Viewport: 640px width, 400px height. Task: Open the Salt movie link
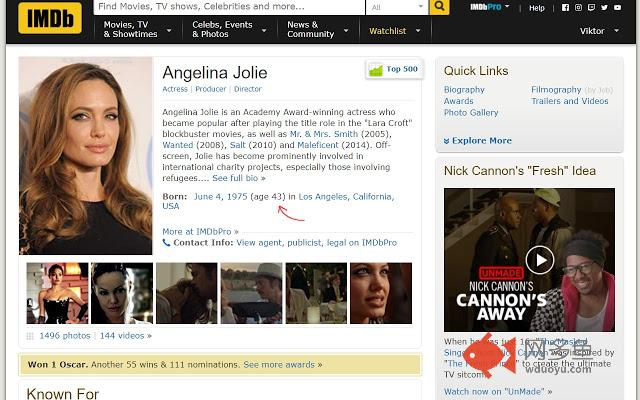pyautogui.click(x=238, y=145)
